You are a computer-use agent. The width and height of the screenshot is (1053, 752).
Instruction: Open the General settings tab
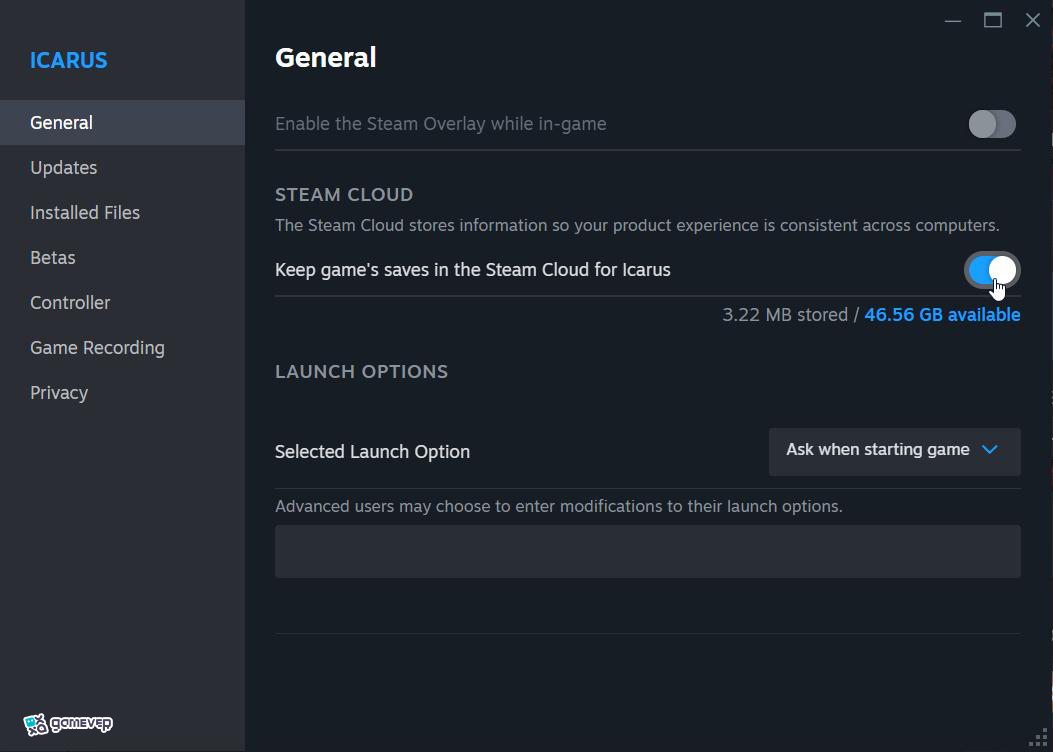122,123
